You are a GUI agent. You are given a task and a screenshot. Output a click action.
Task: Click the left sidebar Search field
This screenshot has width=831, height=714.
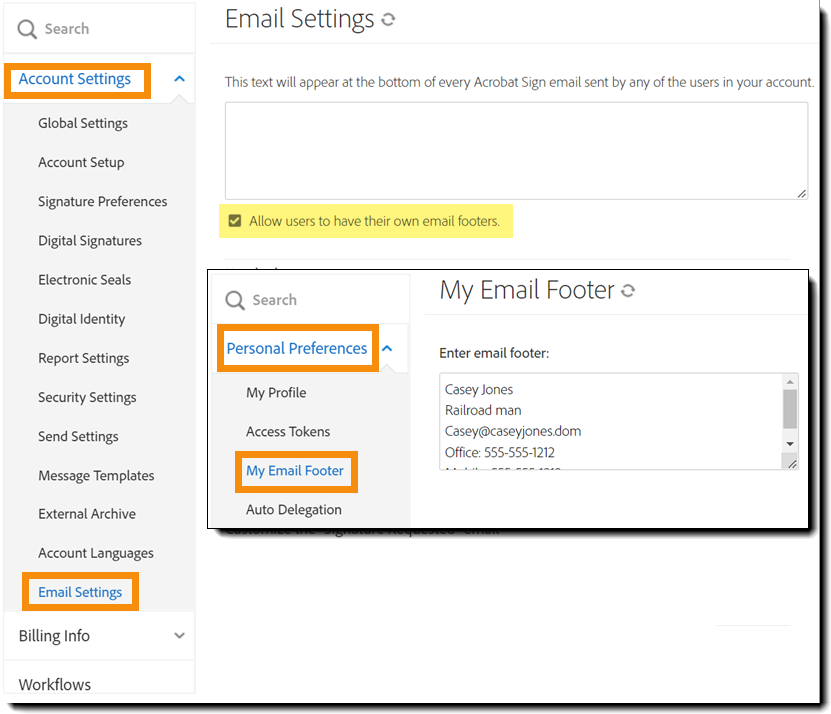[99, 29]
